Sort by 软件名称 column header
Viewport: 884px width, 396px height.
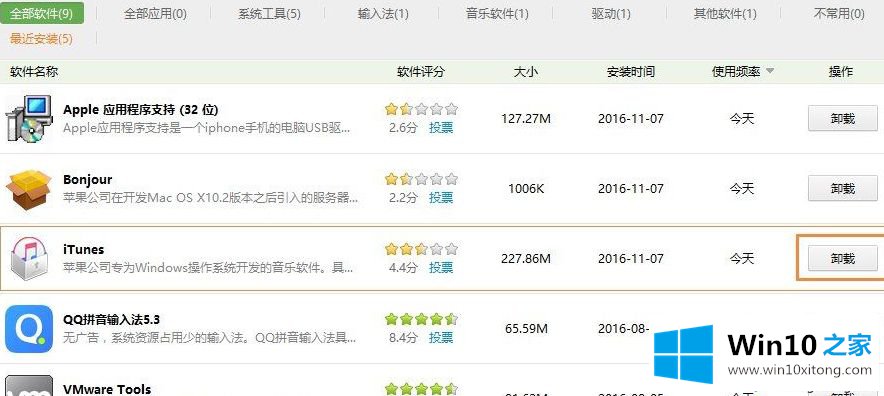point(34,72)
